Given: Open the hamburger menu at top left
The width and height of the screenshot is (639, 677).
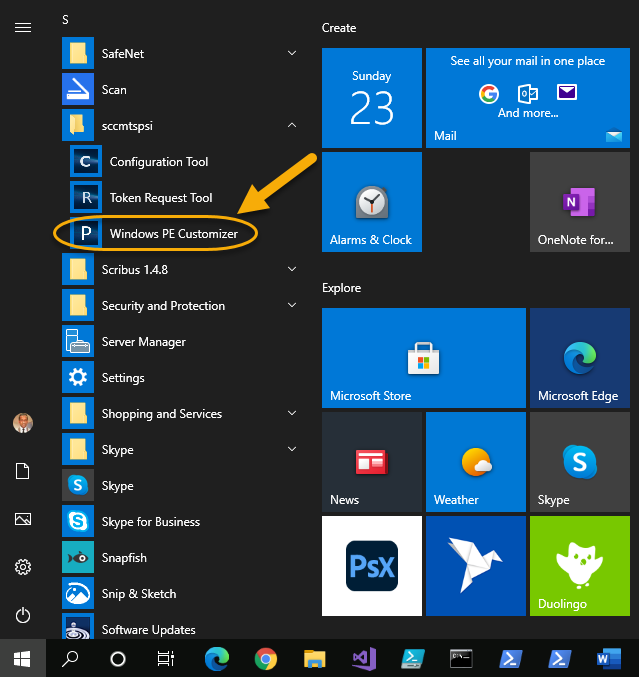Looking at the screenshot, I should 22,28.
